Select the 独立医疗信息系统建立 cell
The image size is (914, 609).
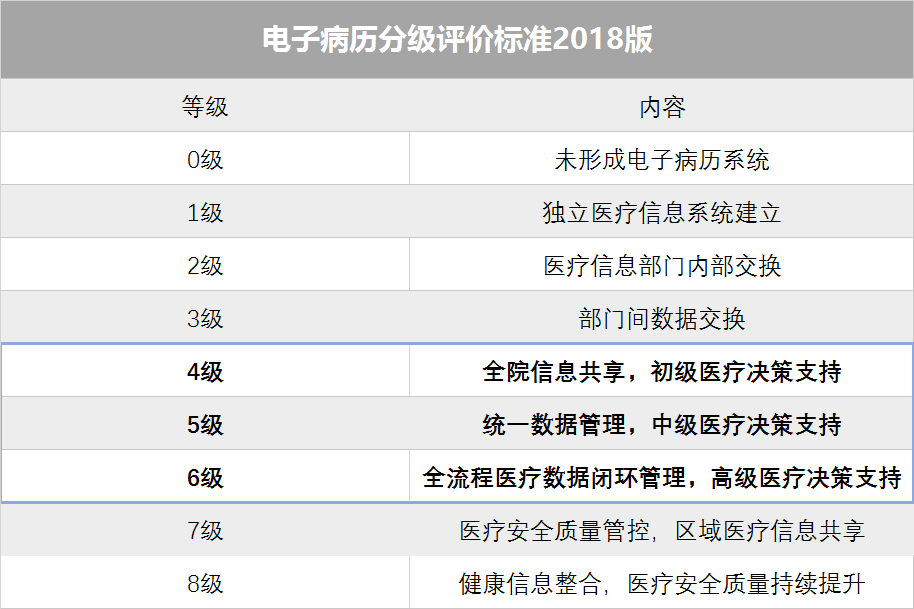(662, 213)
